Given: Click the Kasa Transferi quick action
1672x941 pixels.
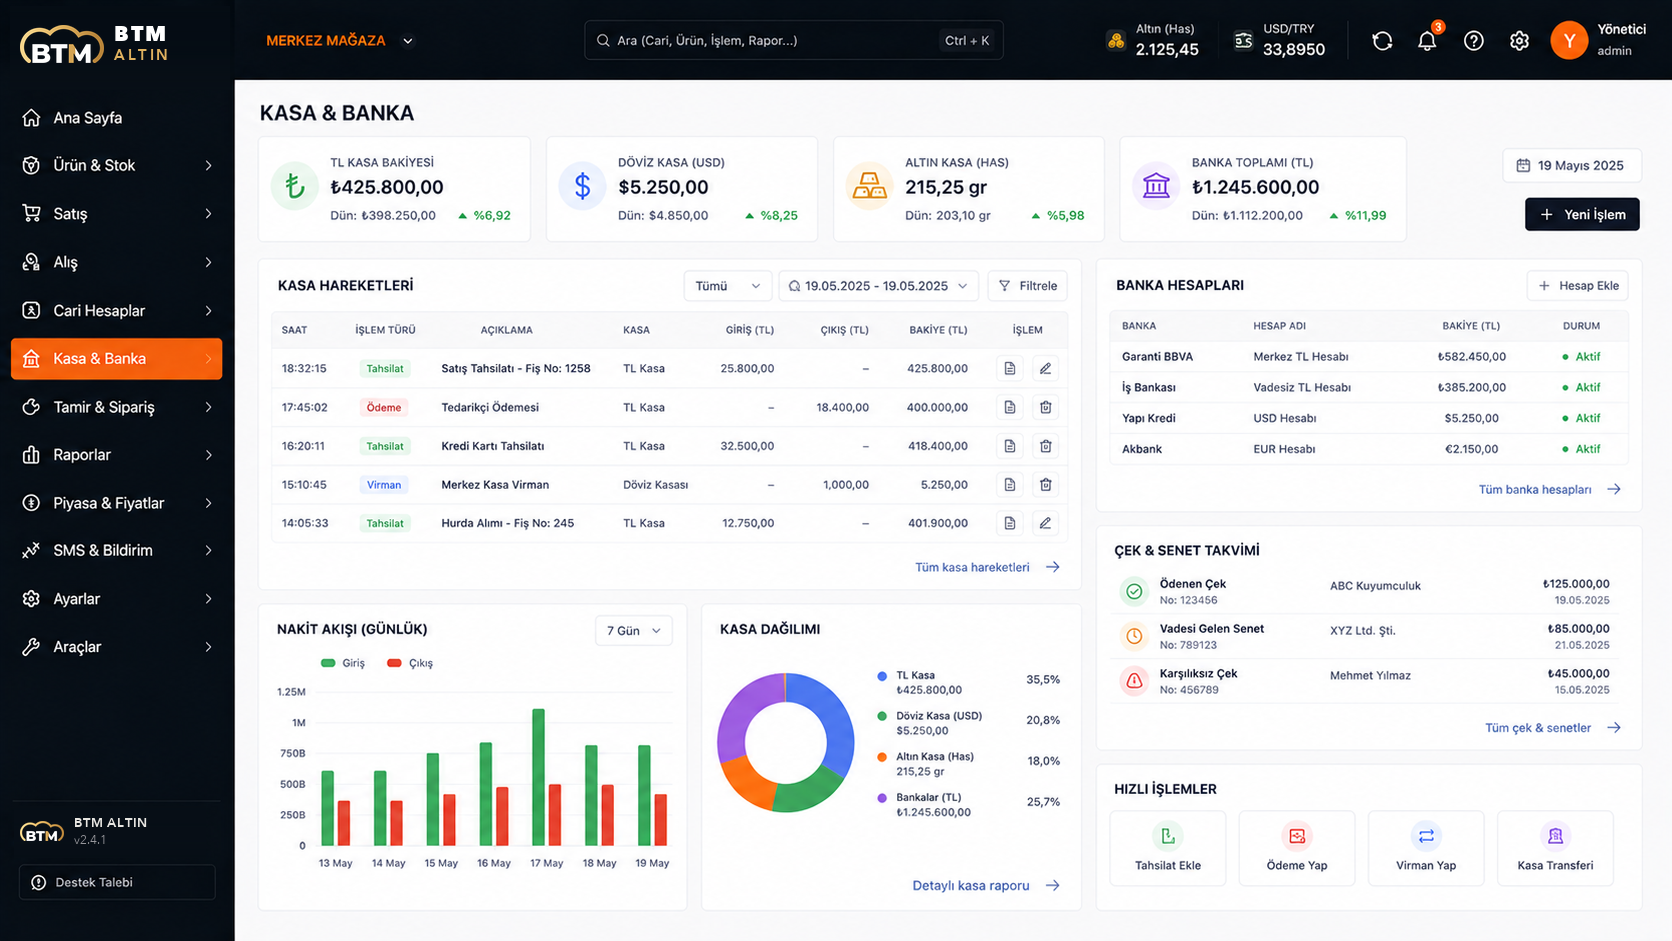Looking at the screenshot, I should point(1555,848).
